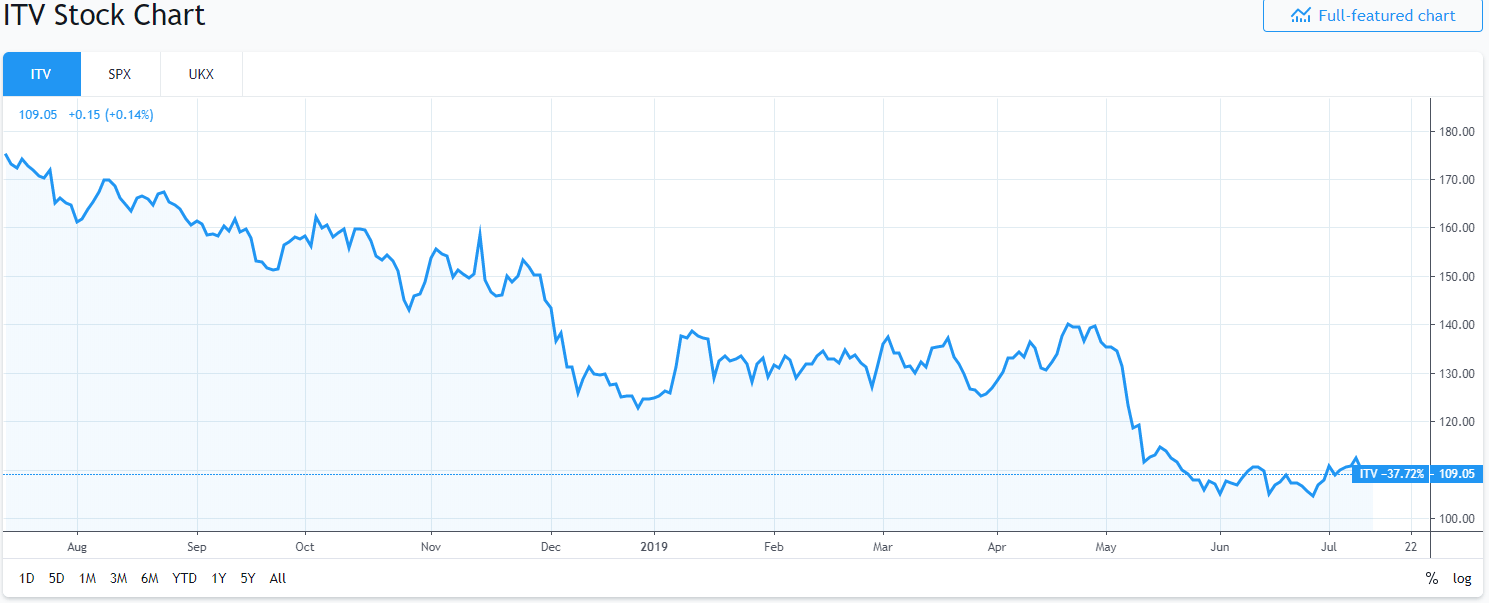The image size is (1489, 603).
Task: Click the ITV Stock Chart heading
Action: click(x=105, y=15)
